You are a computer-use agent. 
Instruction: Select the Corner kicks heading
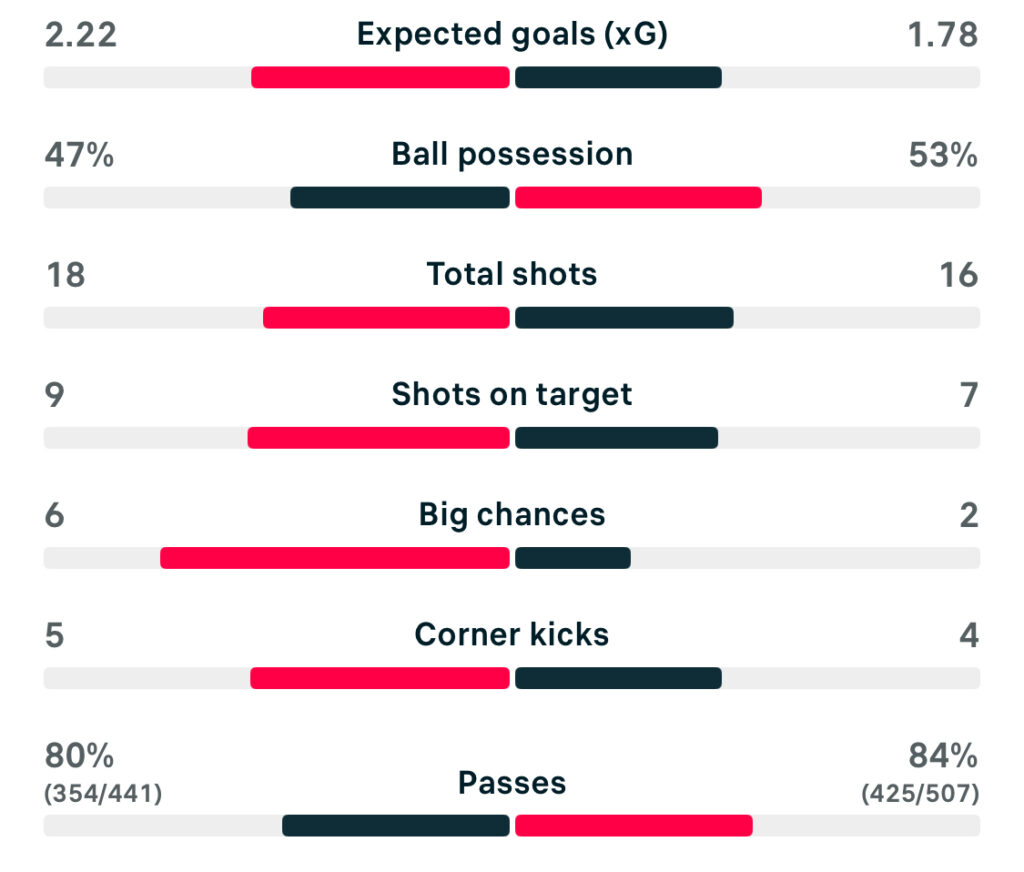tap(512, 635)
